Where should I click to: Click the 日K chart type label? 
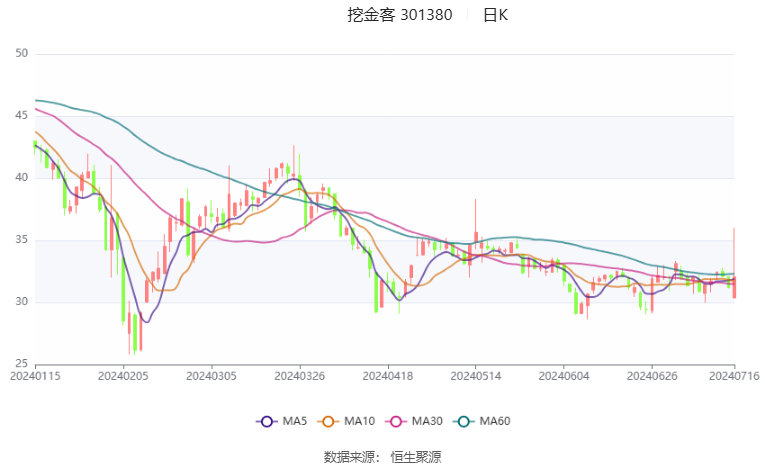pyautogui.click(x=496, y=15)
